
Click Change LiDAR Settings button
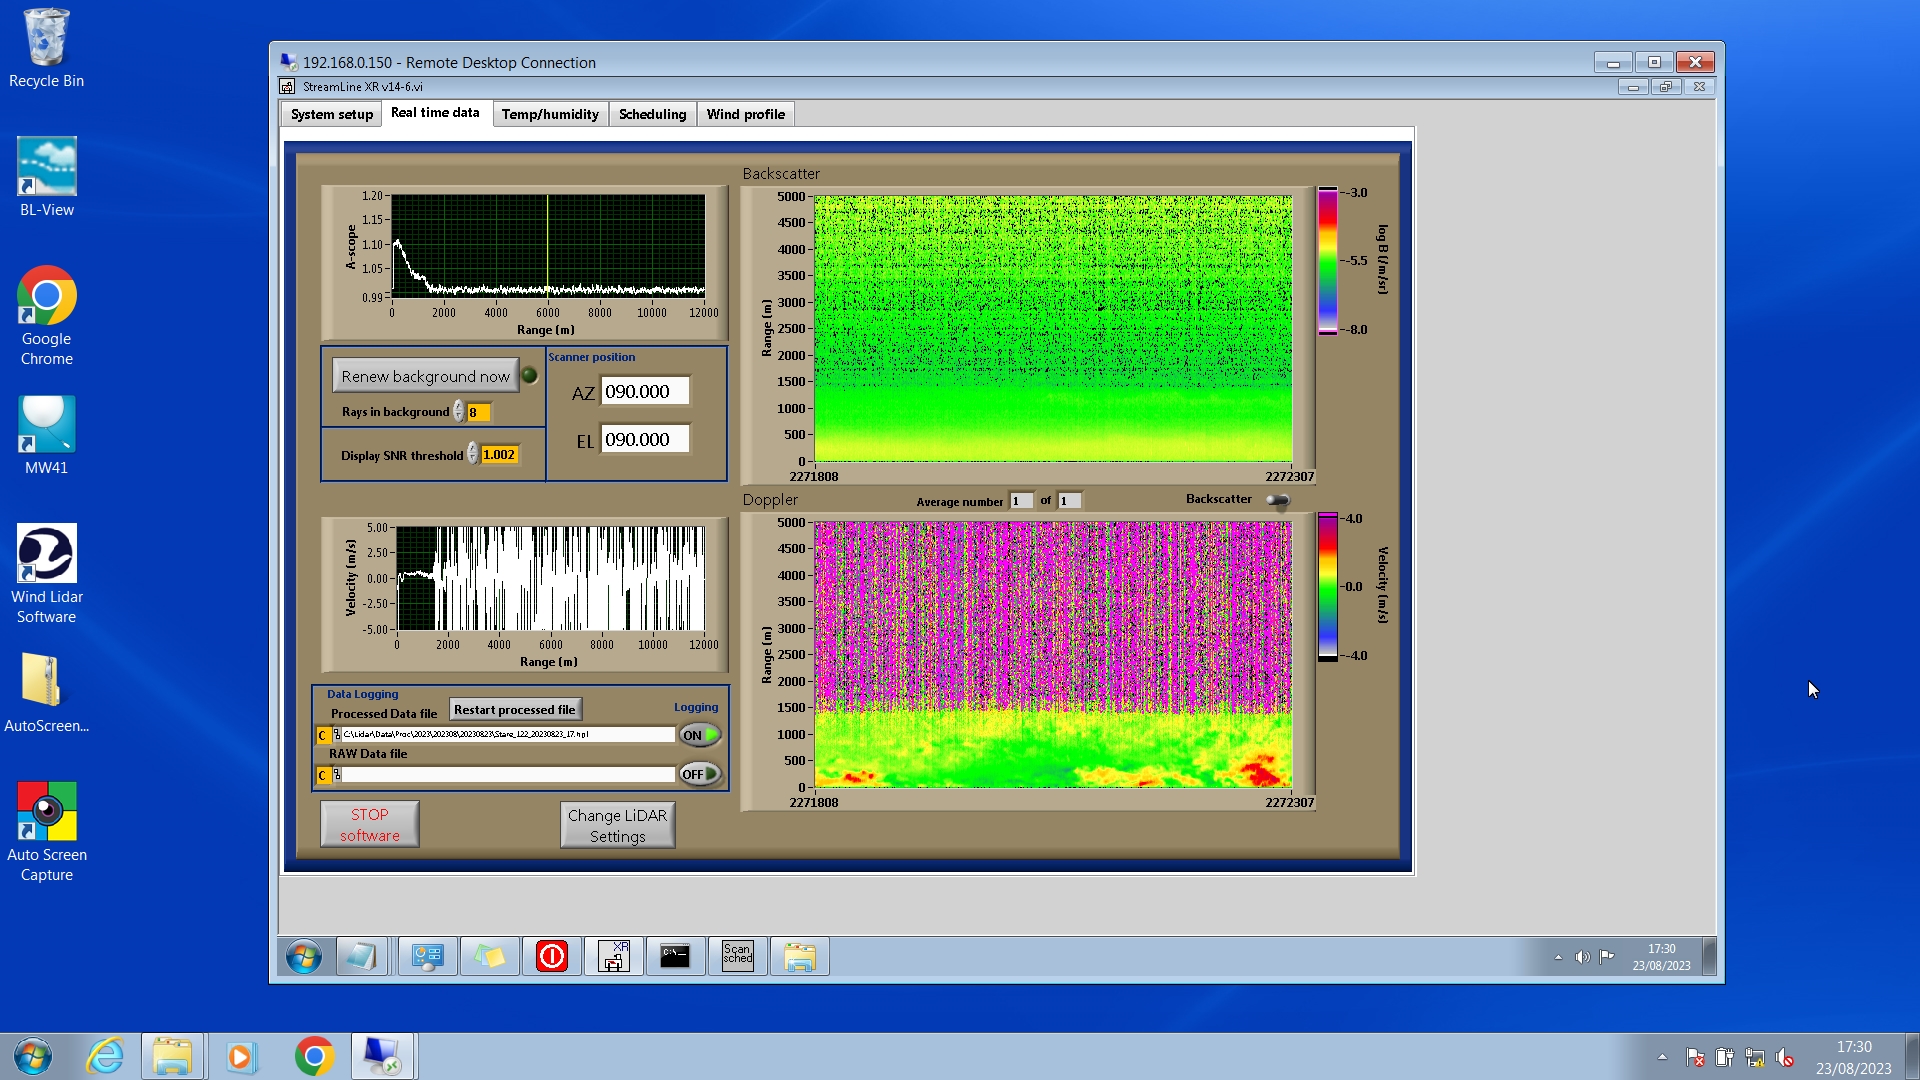(617, 825)
